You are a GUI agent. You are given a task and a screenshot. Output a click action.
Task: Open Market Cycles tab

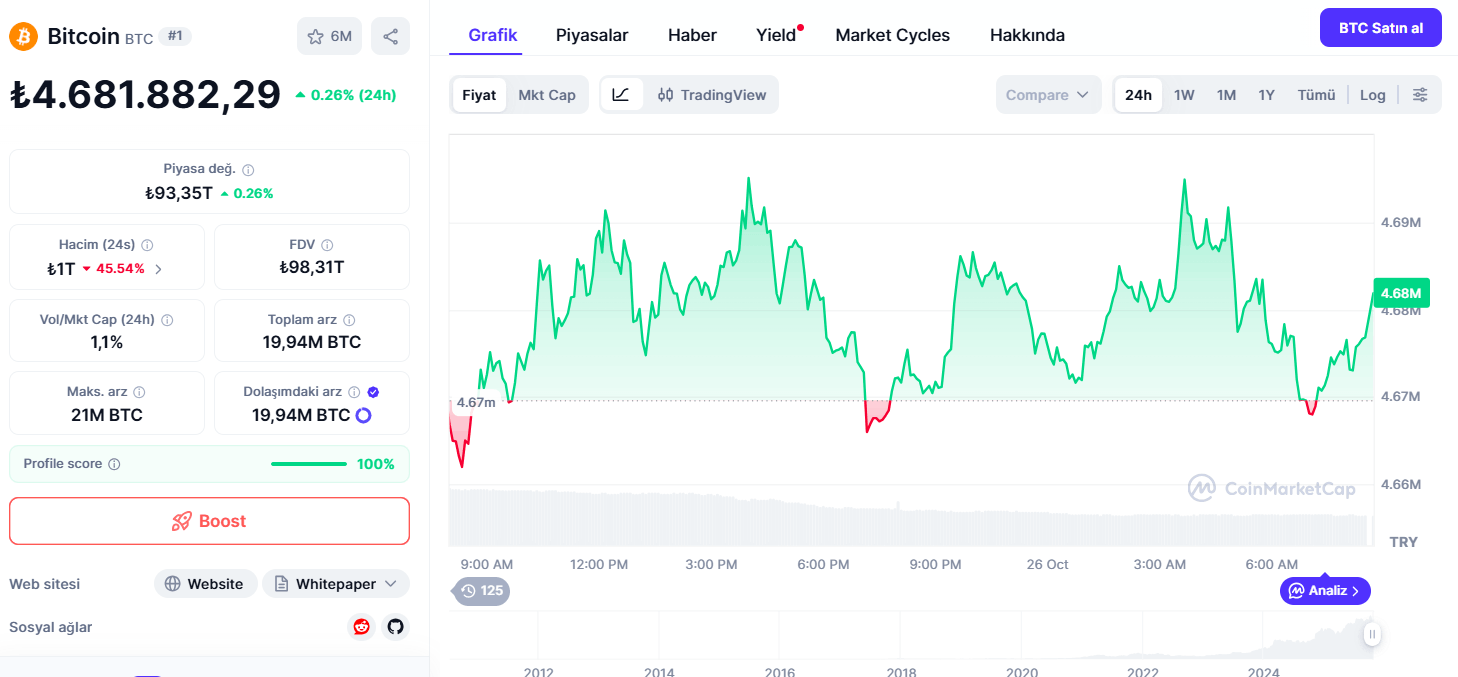893,35
